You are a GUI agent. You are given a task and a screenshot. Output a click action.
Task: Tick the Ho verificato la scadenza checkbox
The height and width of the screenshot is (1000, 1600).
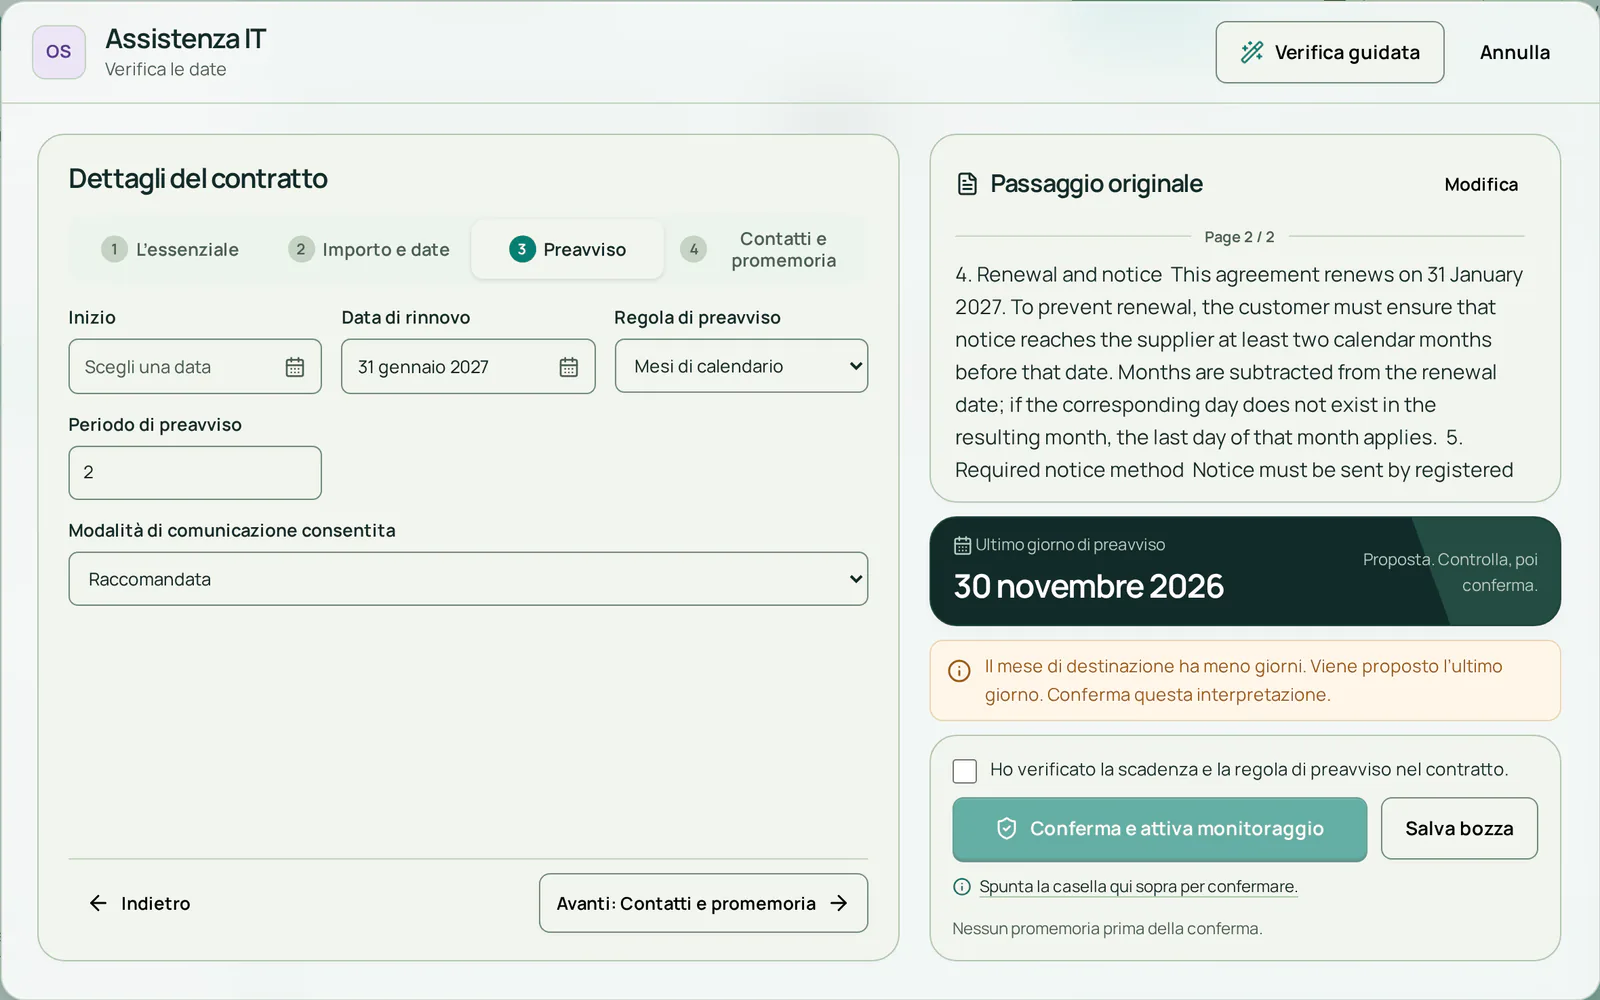coord(965,771)
